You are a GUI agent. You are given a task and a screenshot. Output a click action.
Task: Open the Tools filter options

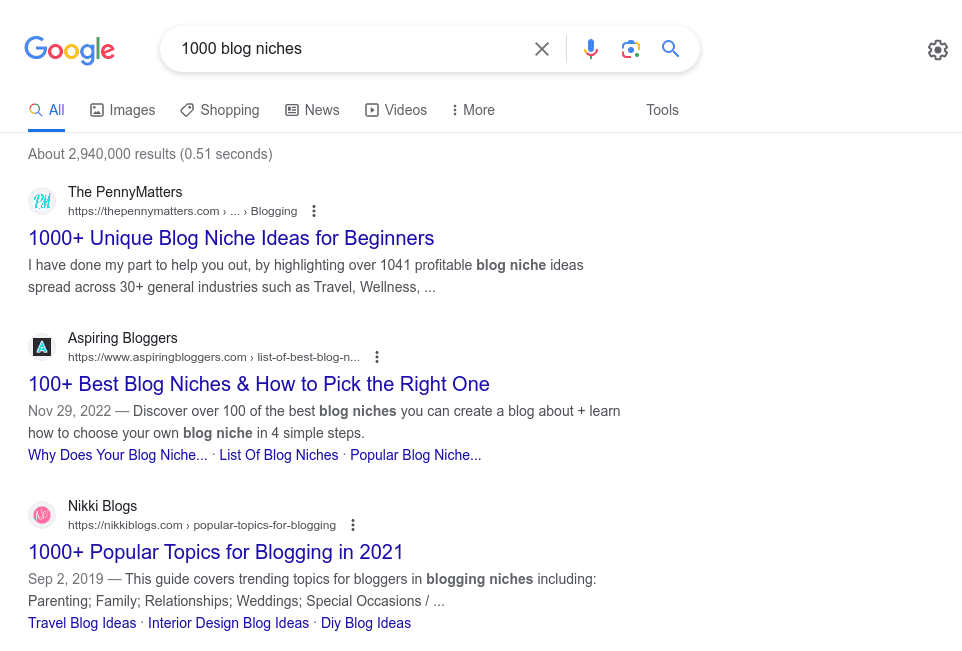[662, 110]
